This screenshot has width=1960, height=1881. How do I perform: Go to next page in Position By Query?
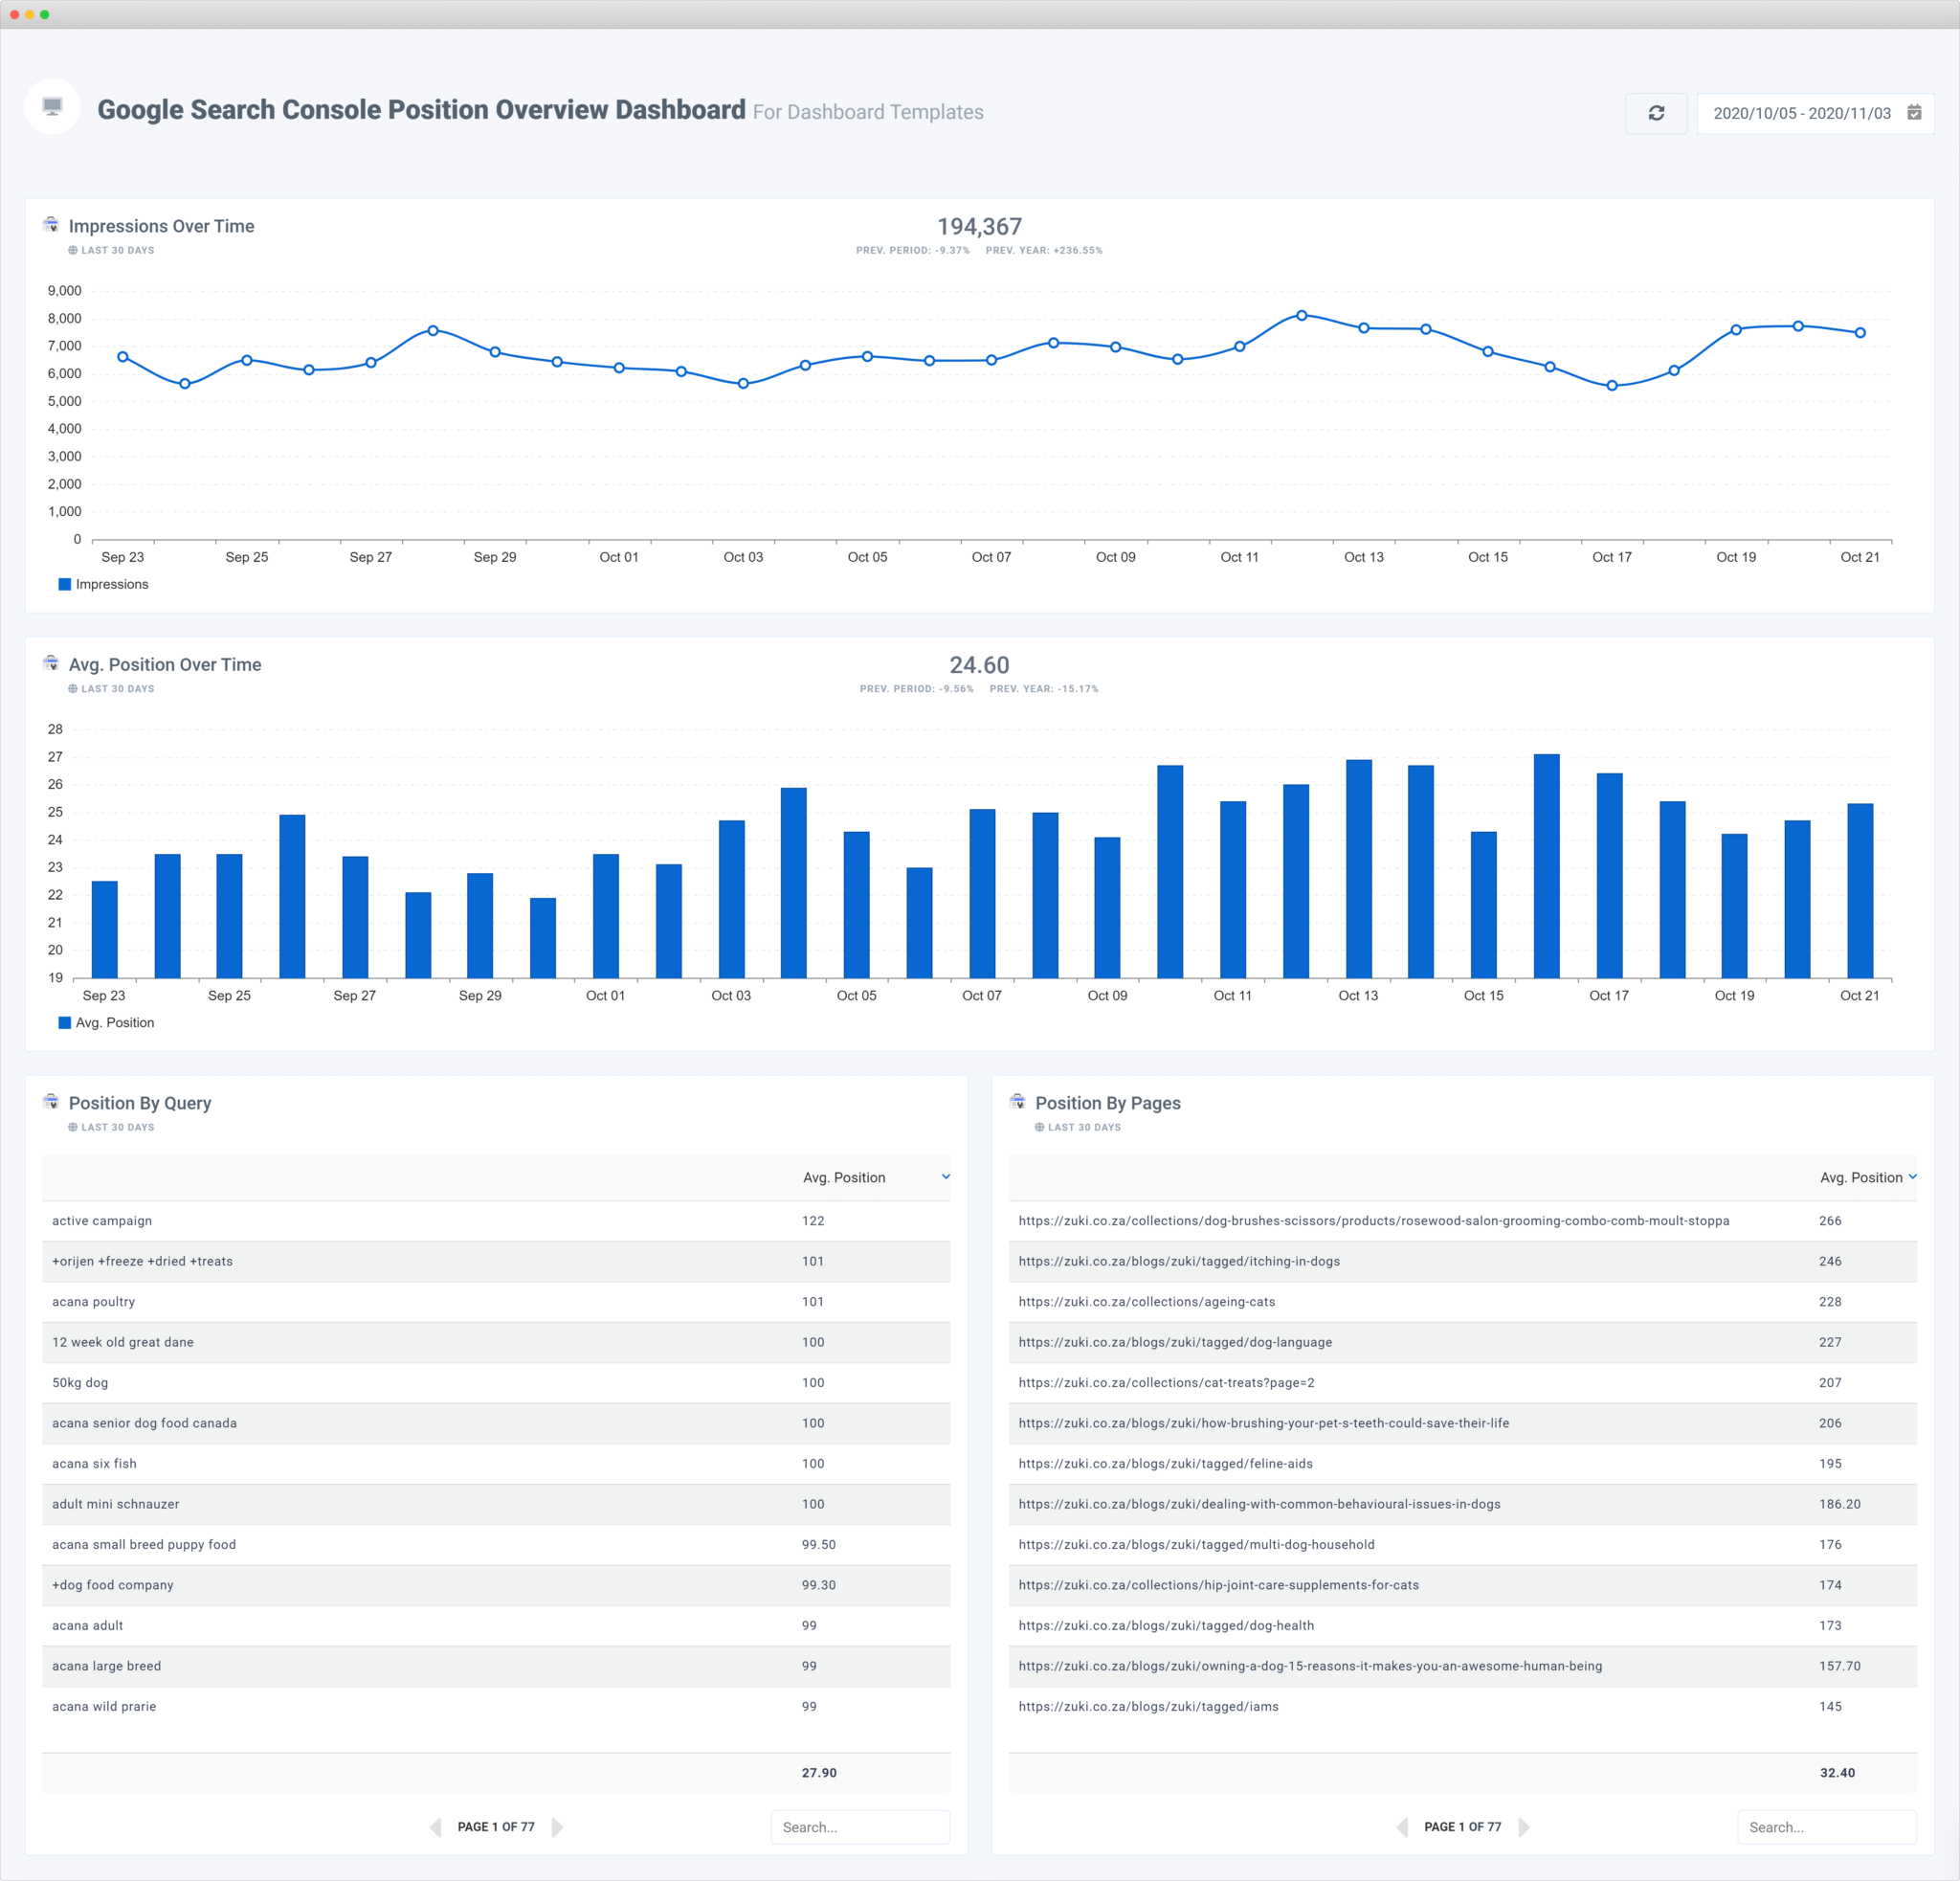pos(557,1827)
